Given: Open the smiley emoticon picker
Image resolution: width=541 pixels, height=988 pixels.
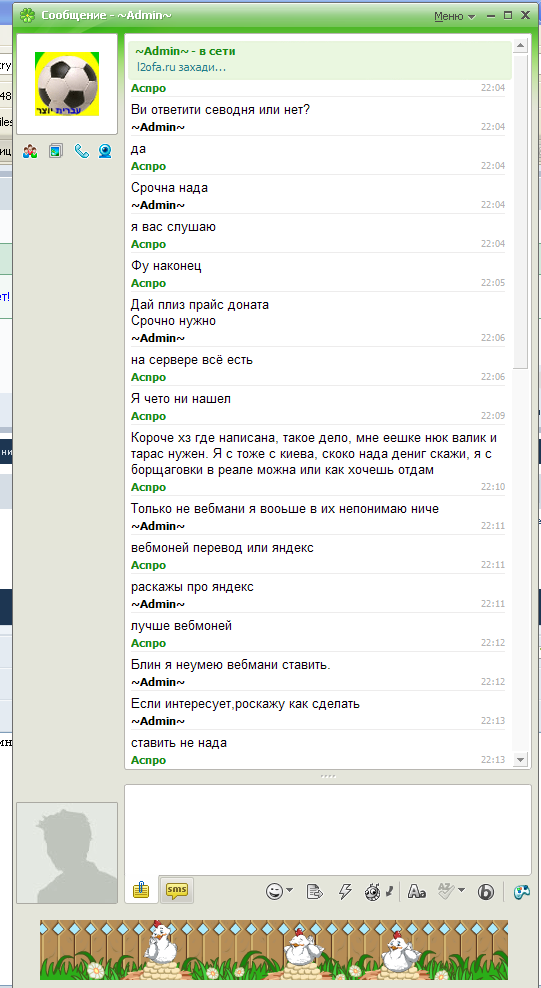Looking at the screenshot, I should (274, 891).
